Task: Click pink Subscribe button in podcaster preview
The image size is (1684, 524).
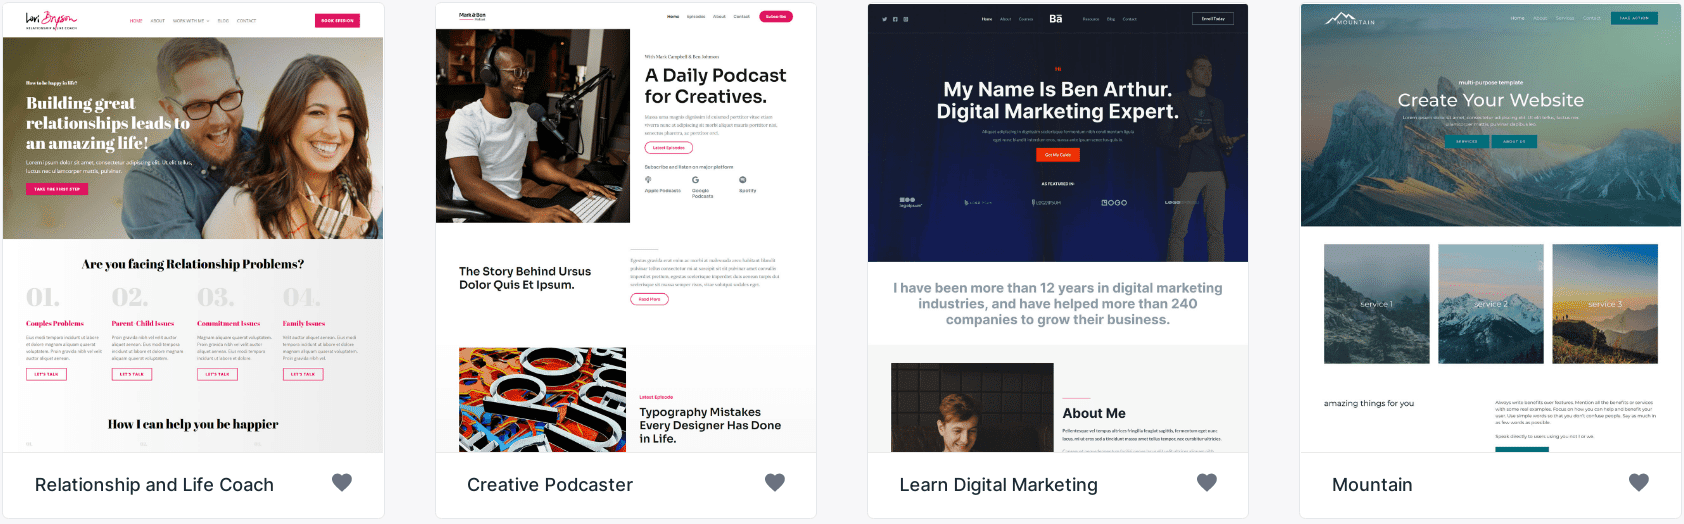Action: [x=776, y=16]
